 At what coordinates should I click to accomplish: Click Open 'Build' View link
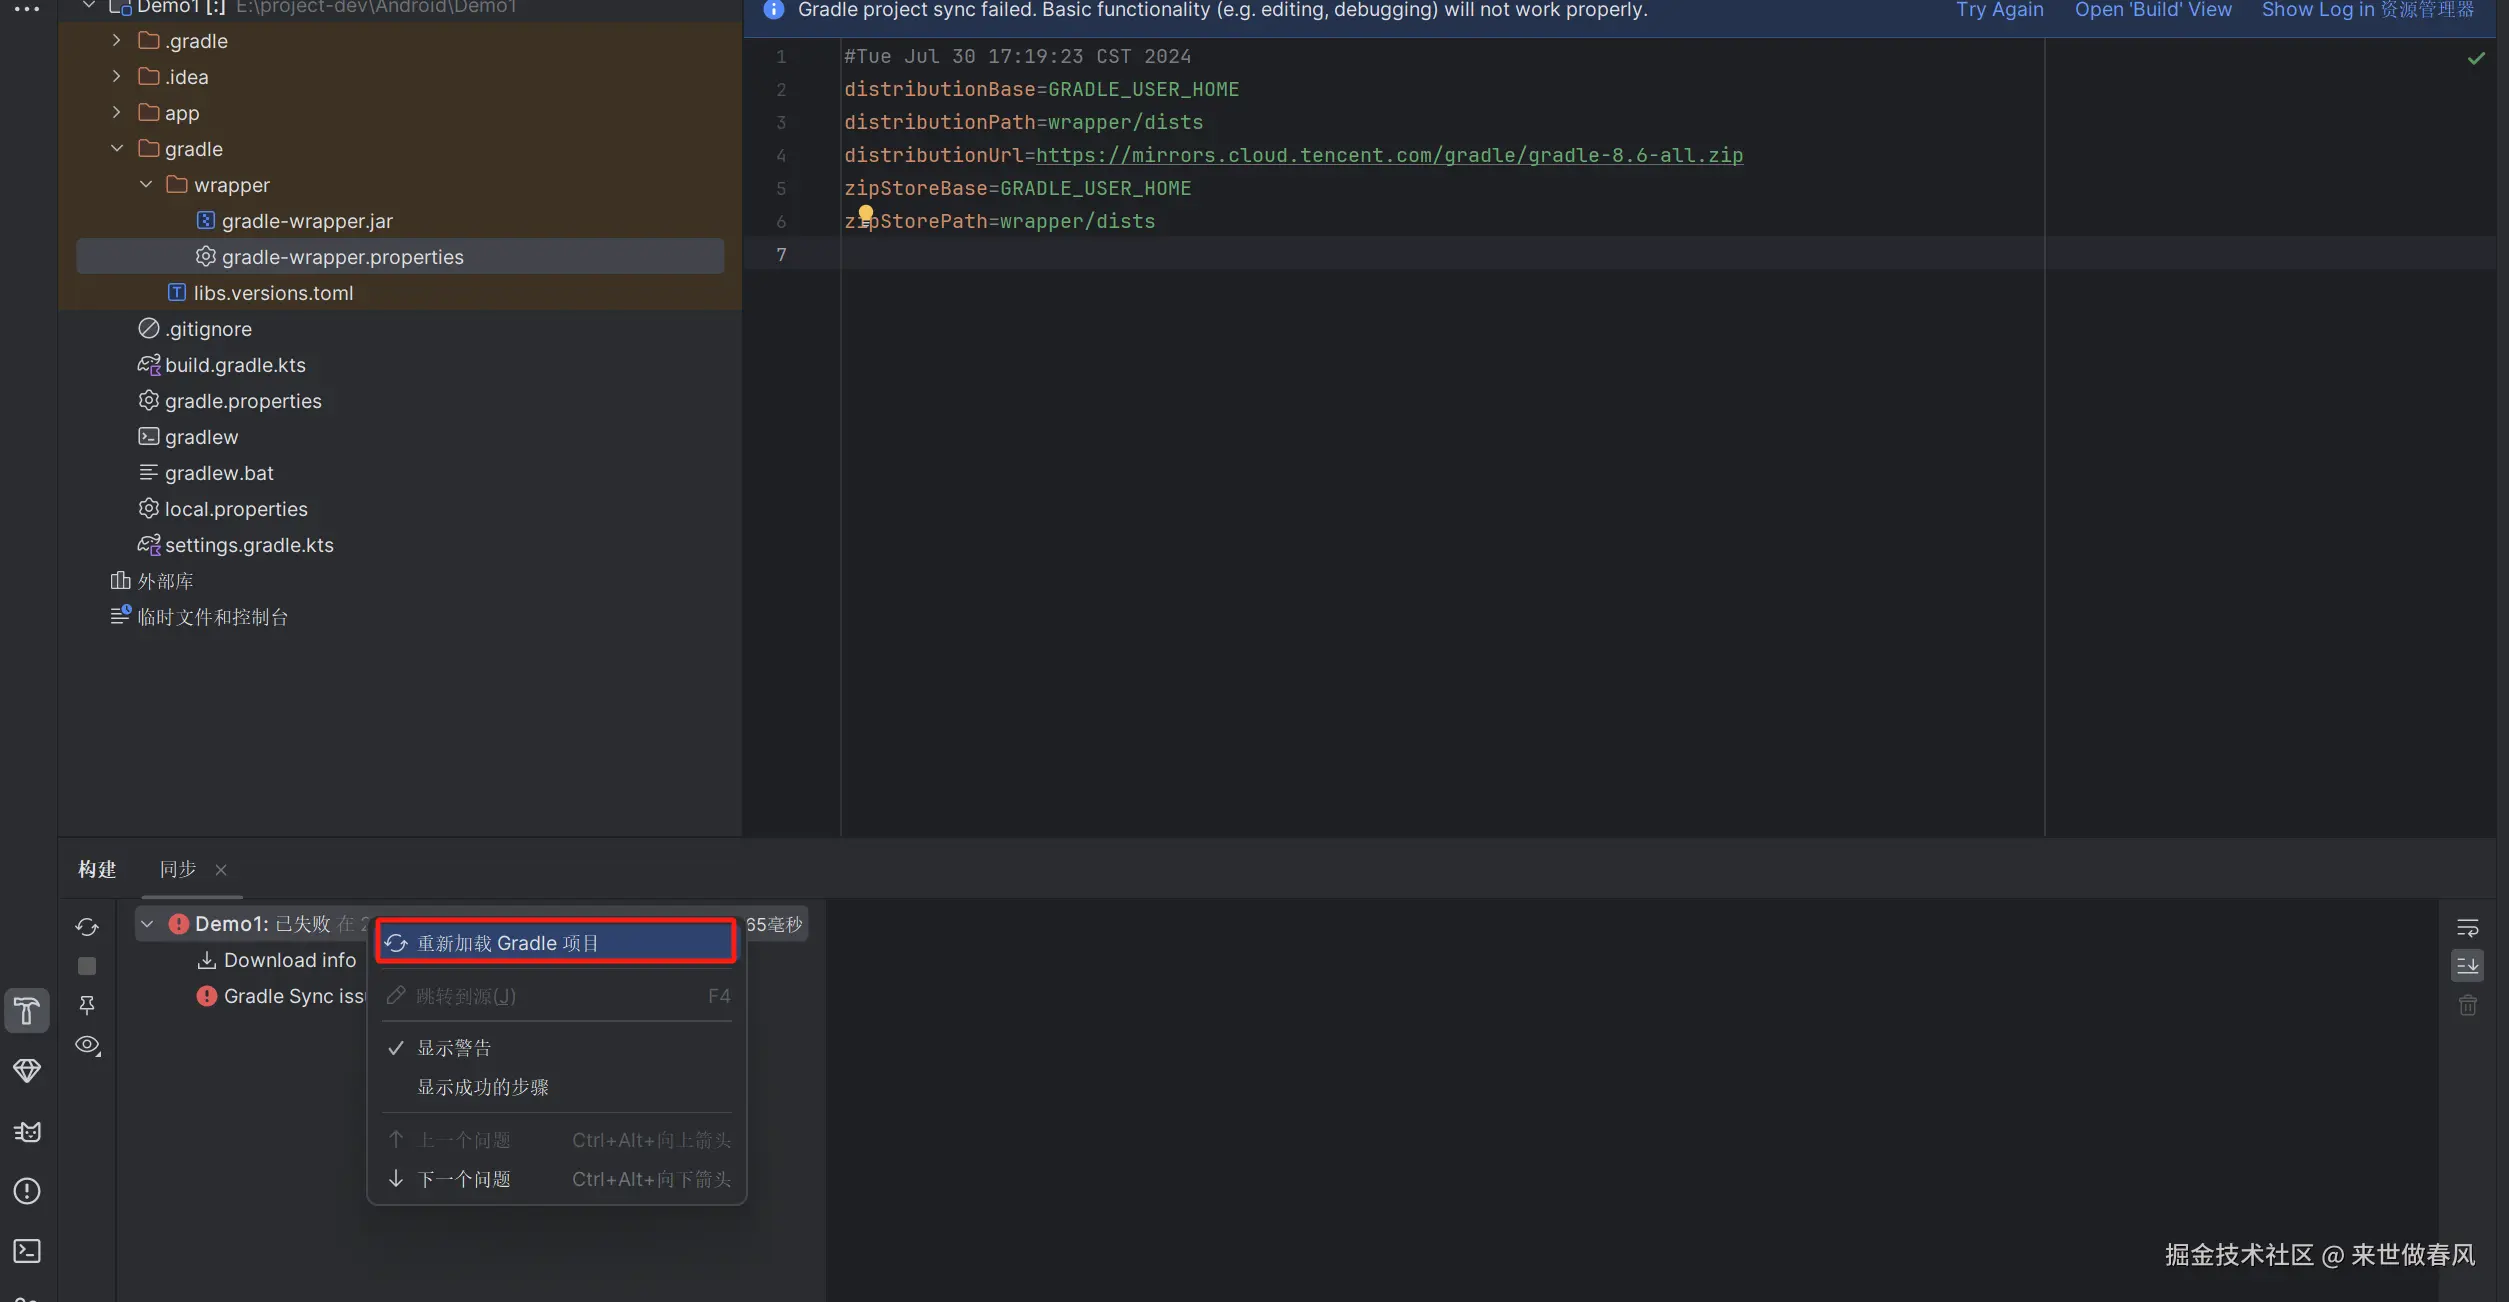tap(2152, 10)
